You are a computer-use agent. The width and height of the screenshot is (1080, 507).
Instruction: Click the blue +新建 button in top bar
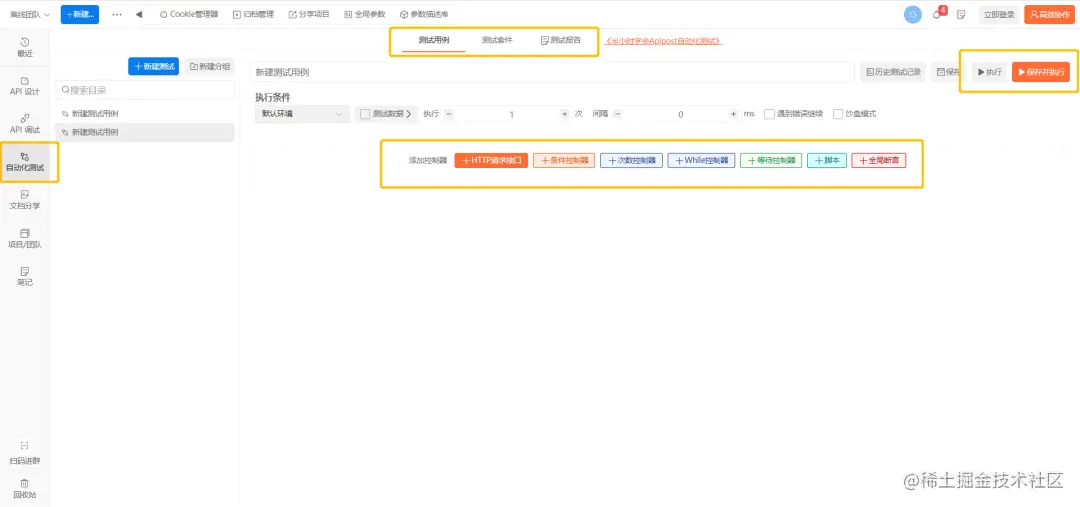pos(80,14)
